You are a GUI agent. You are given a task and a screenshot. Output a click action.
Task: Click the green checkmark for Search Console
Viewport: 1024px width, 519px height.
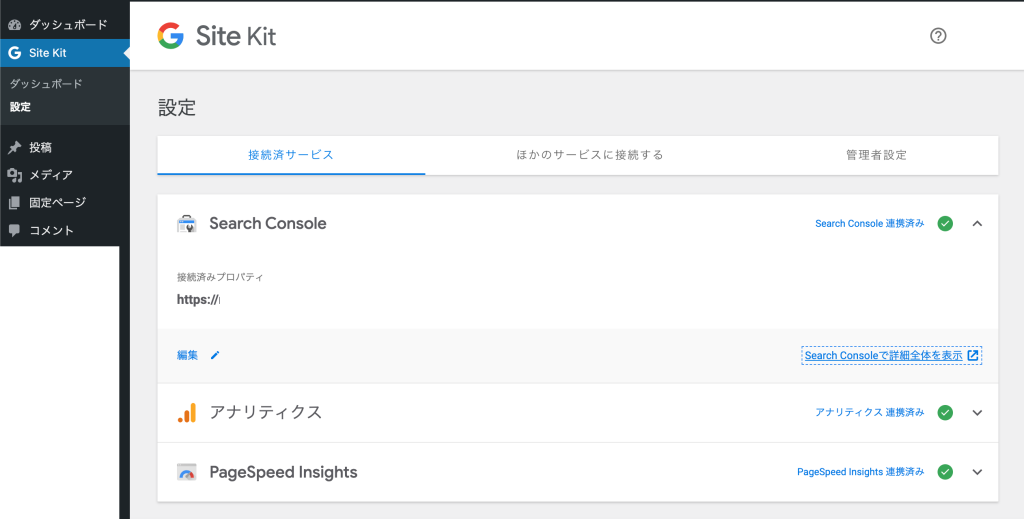[x=945, y=223]
